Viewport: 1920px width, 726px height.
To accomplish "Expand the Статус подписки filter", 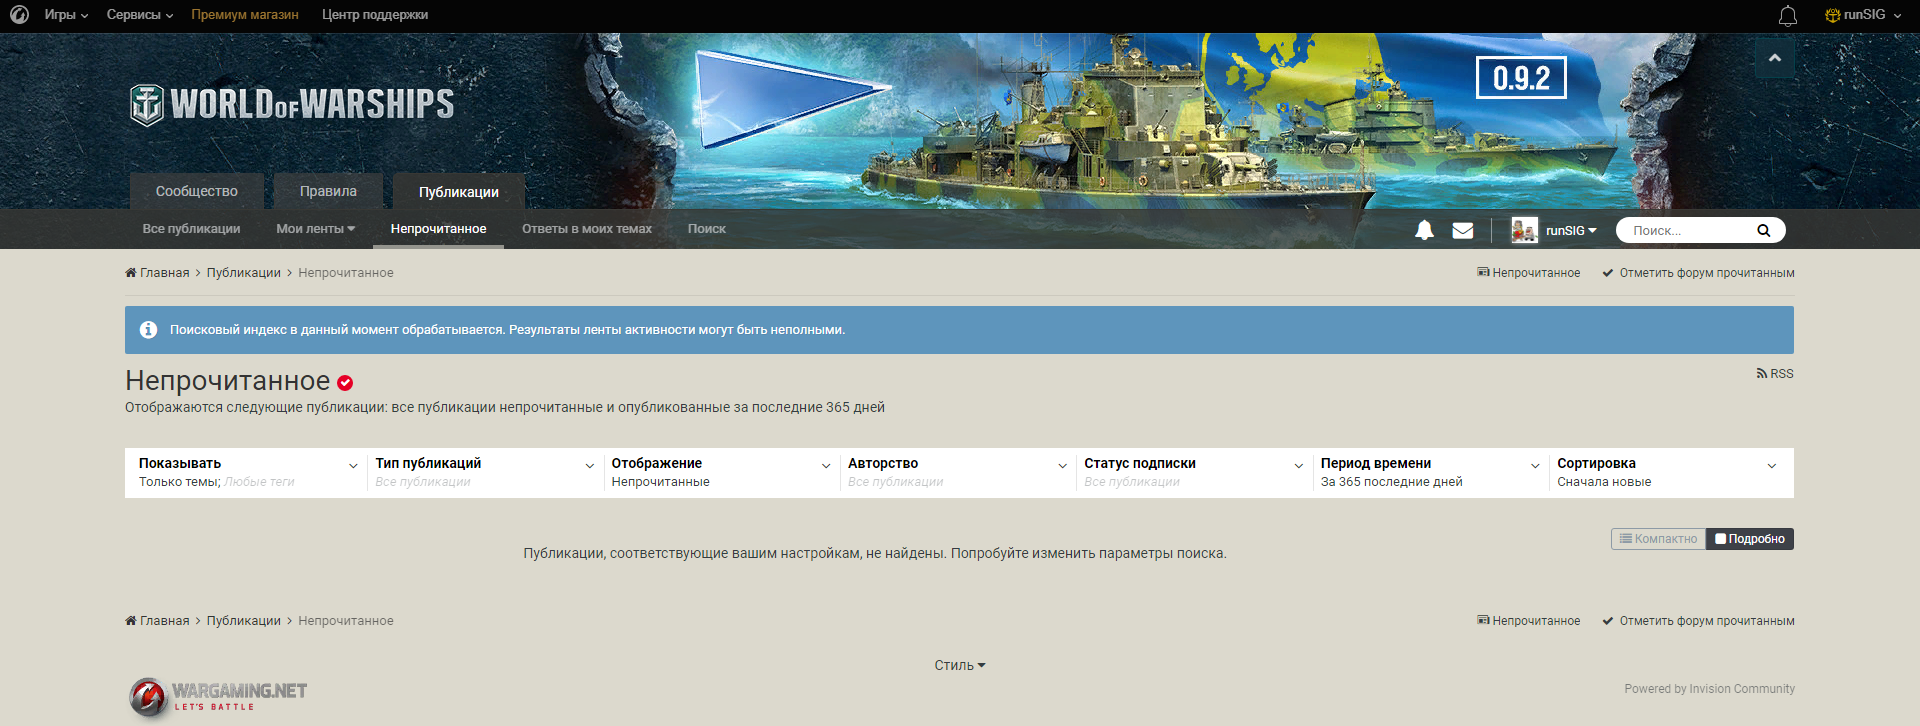I will [1193, 472].
